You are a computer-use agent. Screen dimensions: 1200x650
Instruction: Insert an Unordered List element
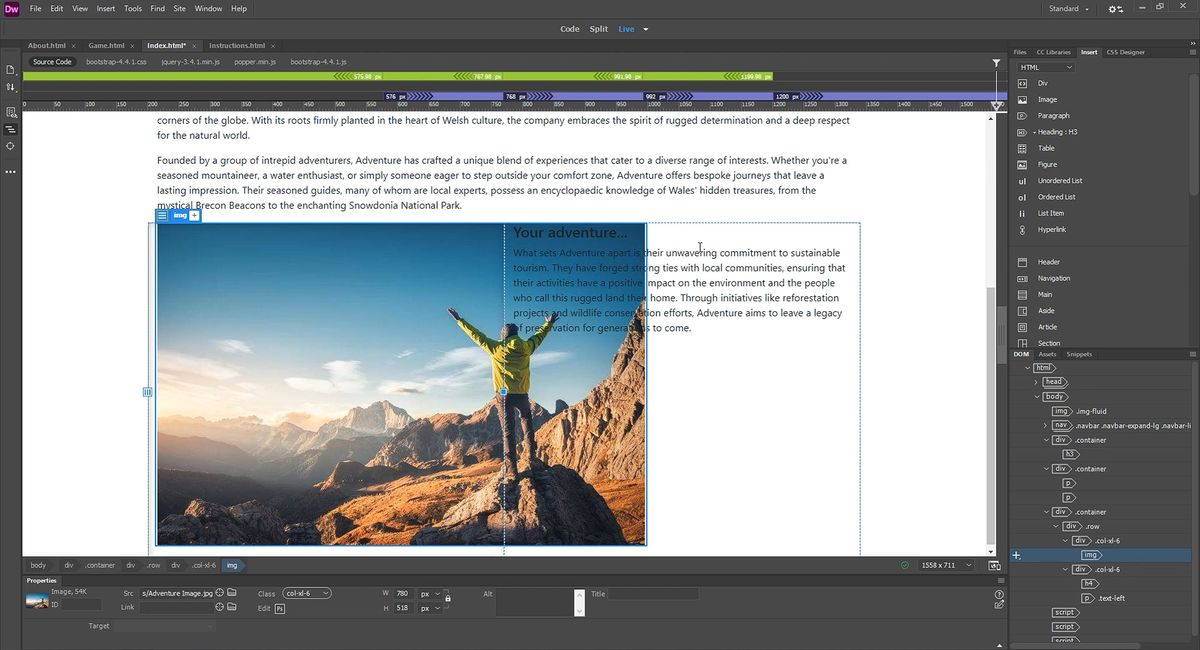[1057, 180]
